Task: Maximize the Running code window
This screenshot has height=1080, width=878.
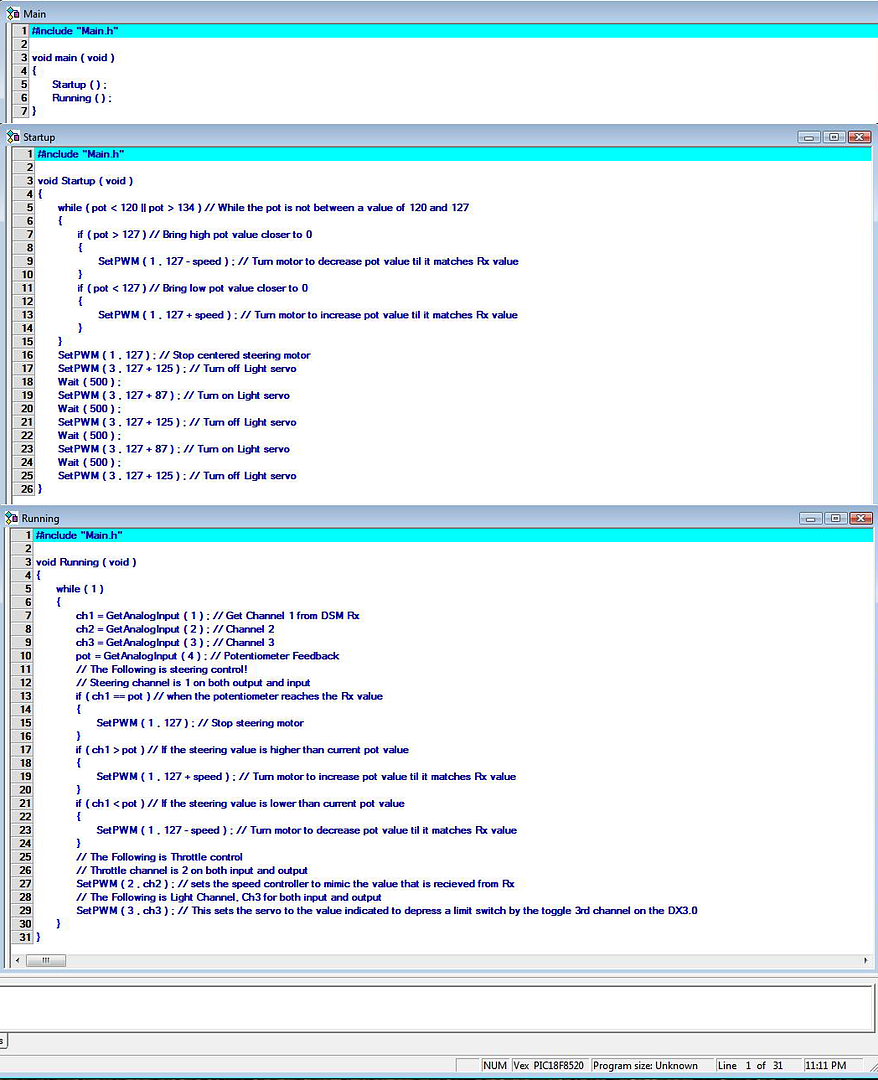Action: 834,518
